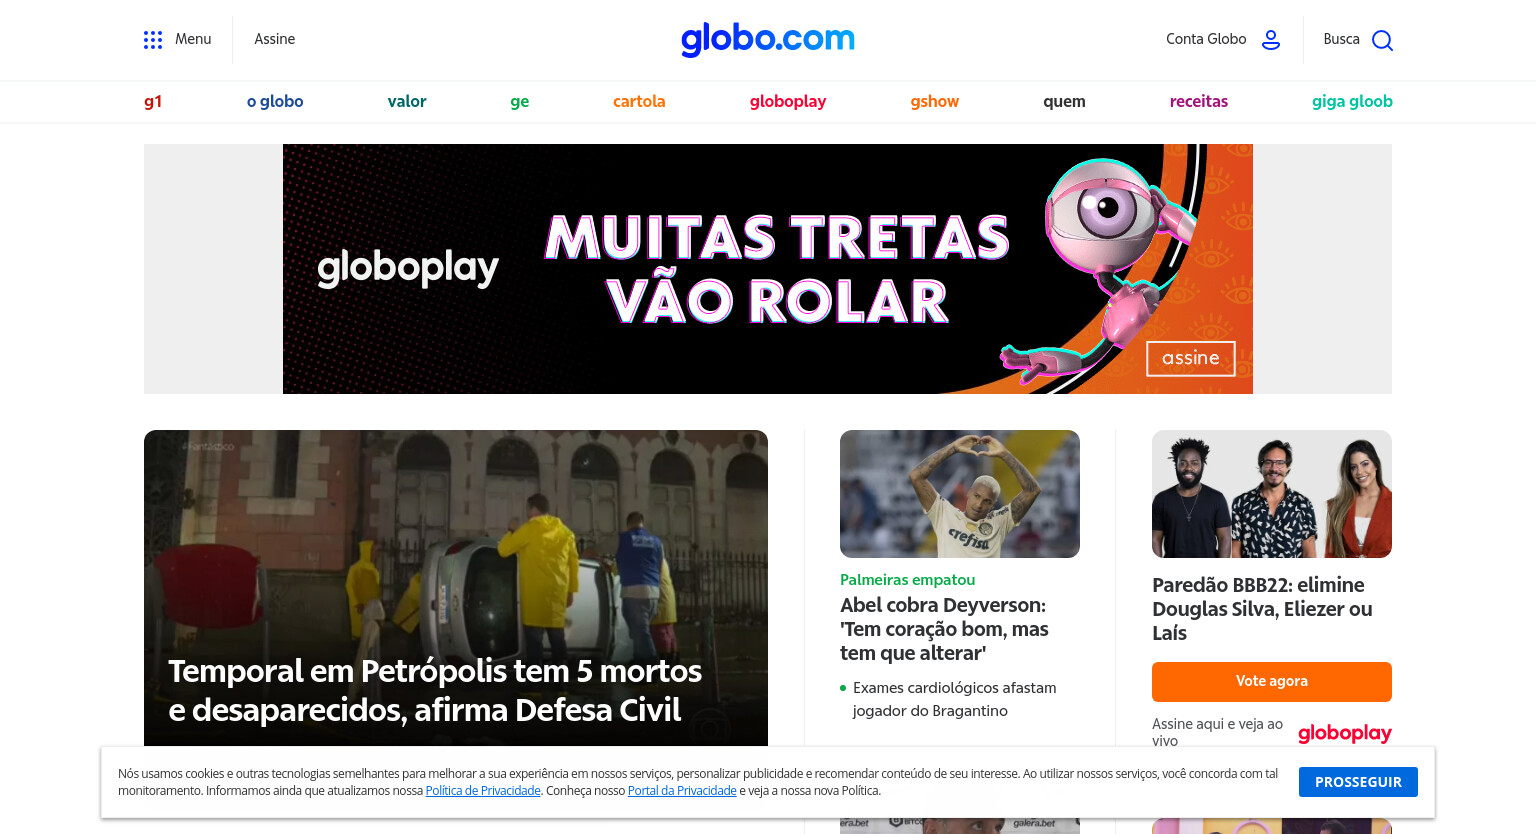Open the receitas section
The width and height of the screenshot is (1536, 834).
[1199, 101]
